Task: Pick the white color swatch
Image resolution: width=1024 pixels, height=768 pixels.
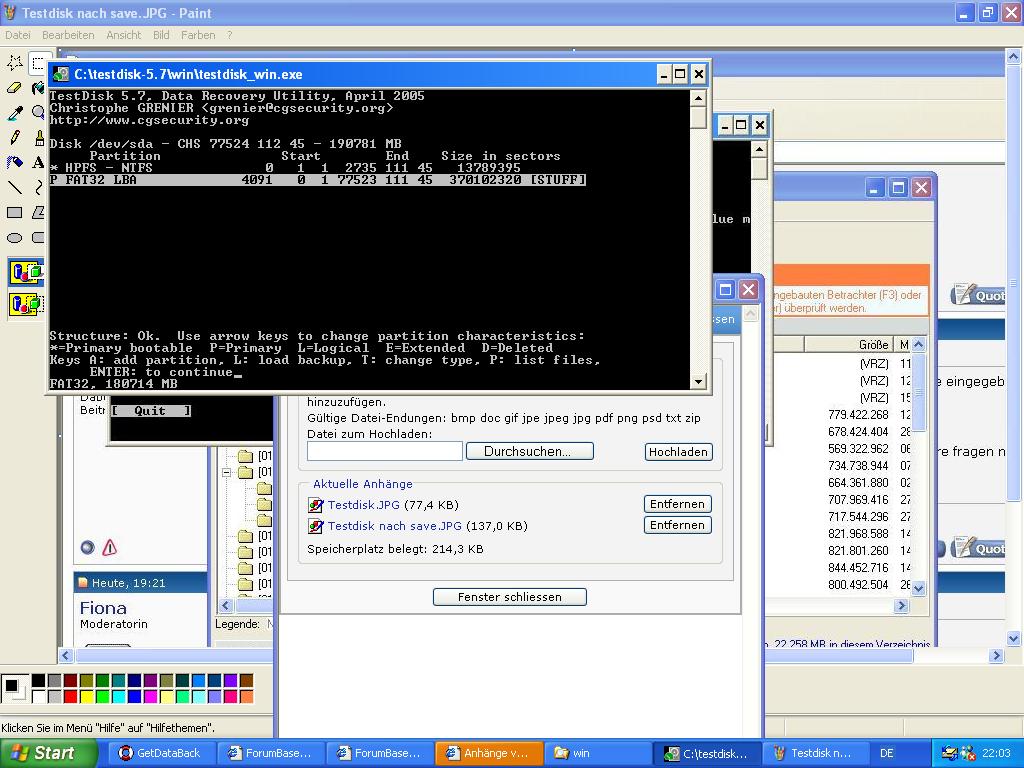Action: point(39,697)
